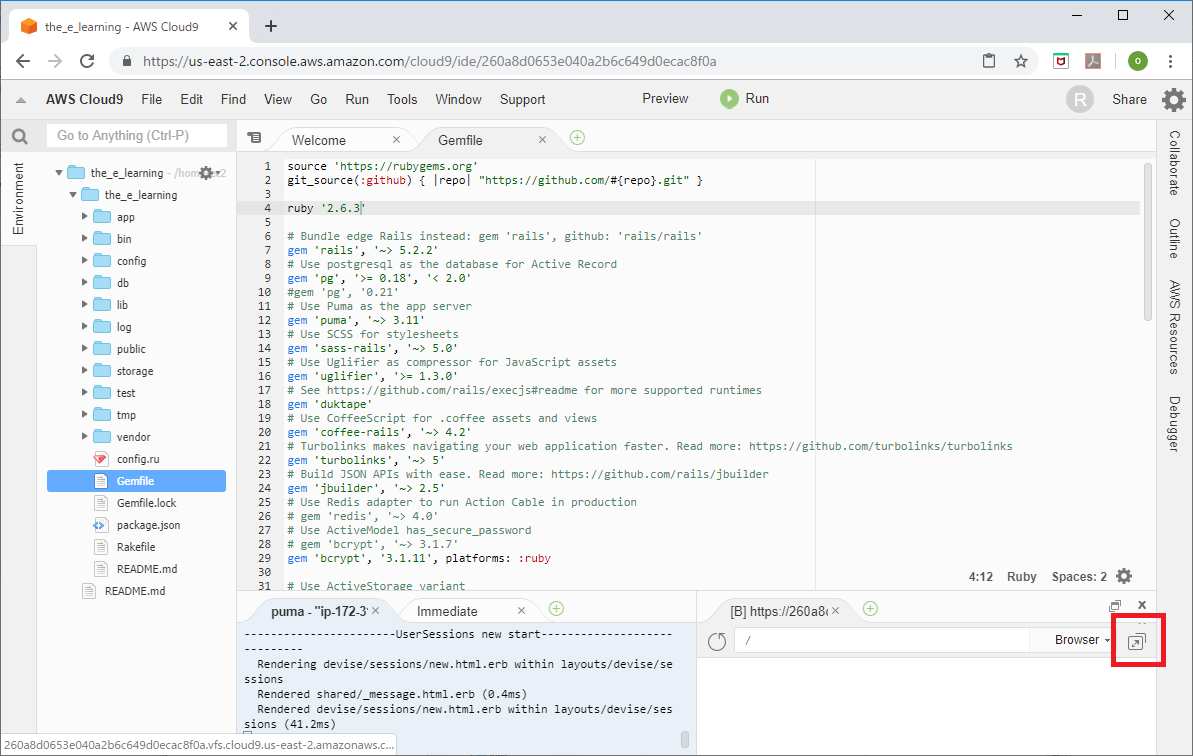Expand the app folder
This screenshot has width=1193, height=756.
84,217
